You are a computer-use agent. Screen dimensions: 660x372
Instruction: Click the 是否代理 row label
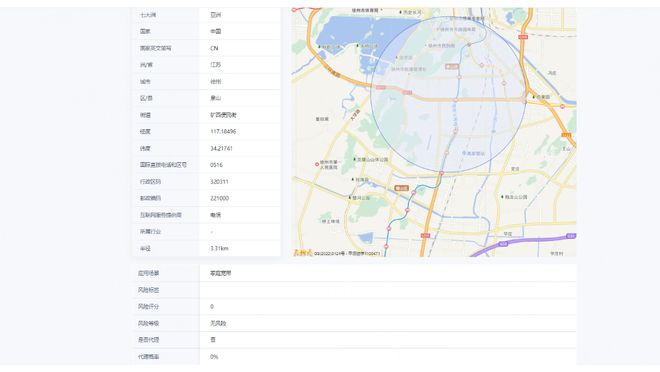149,340
